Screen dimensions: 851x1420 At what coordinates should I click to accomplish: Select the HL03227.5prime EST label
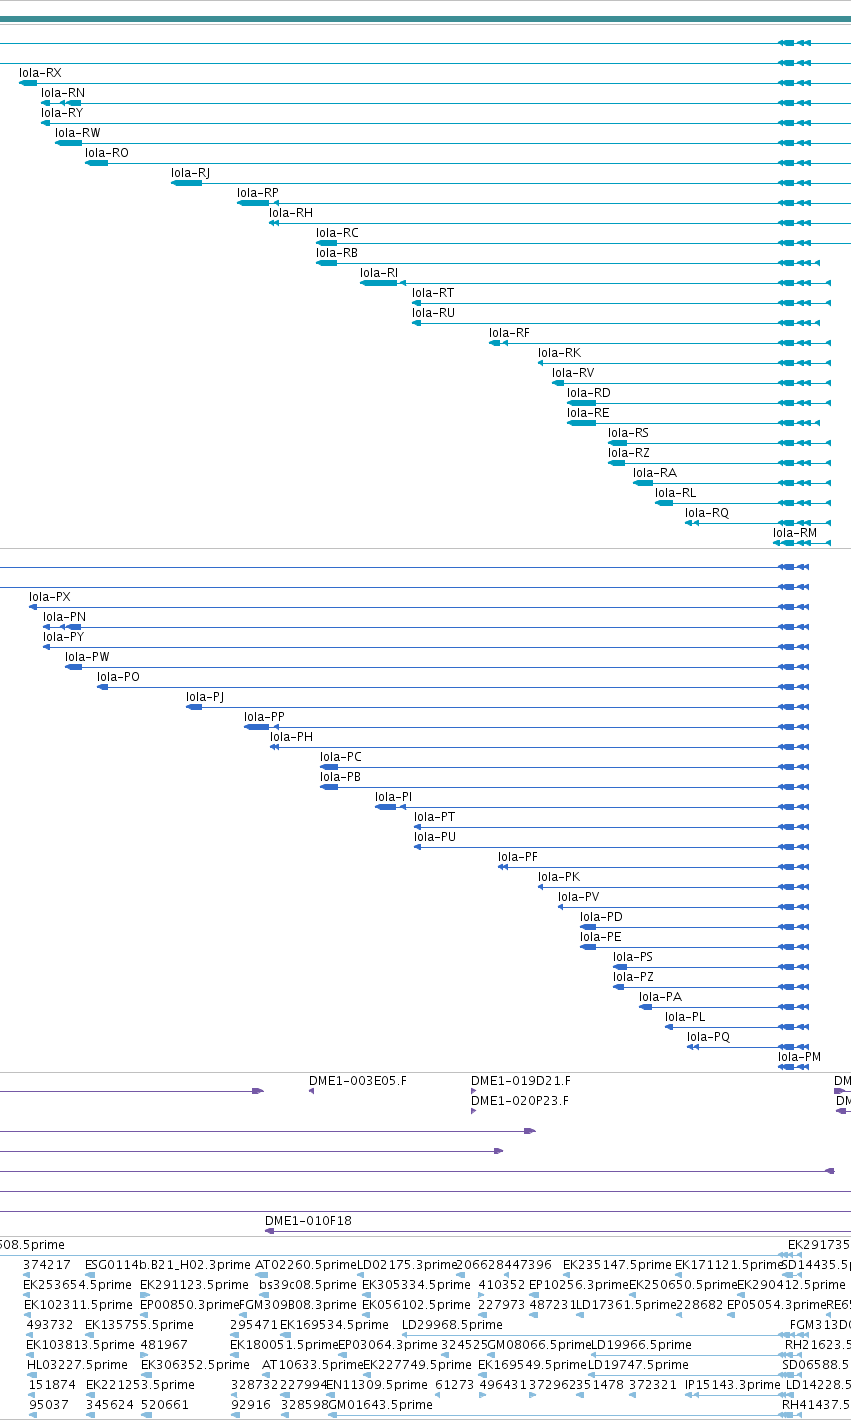point(78,1365)
